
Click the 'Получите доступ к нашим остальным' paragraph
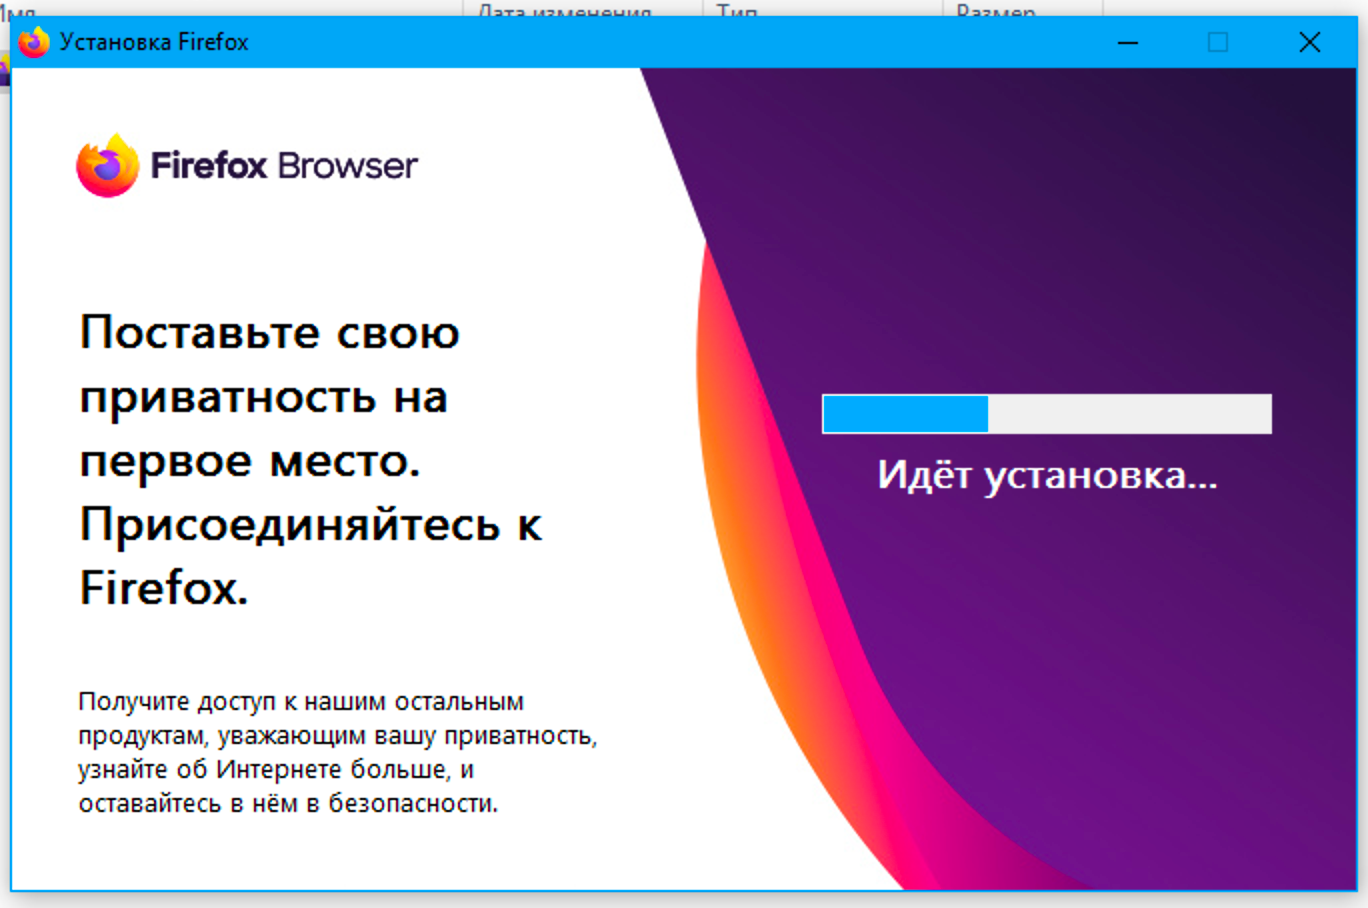point(337,752)
